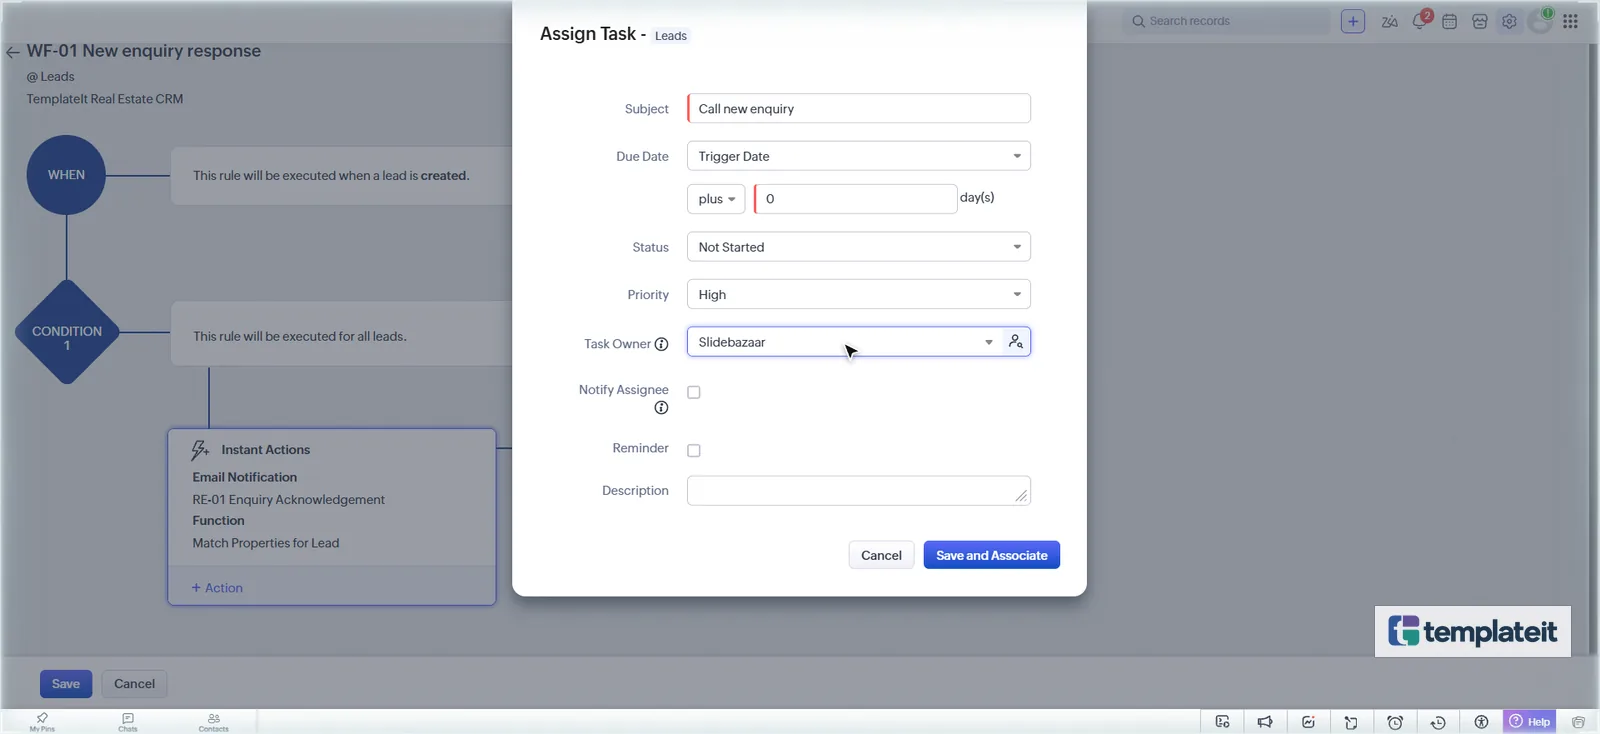1600x734 pixels.
Task: Click the workflow Cancel button at bottom left
Action: [x=134, y=684]
